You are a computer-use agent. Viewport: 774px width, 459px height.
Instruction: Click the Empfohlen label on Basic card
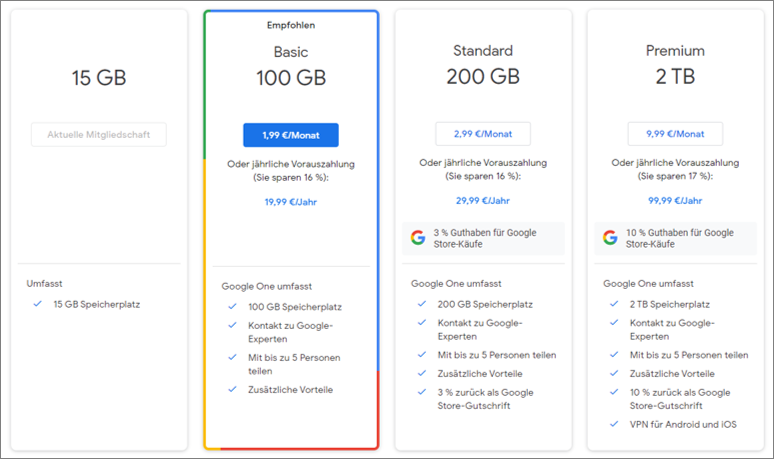click(x=291, y=25)
